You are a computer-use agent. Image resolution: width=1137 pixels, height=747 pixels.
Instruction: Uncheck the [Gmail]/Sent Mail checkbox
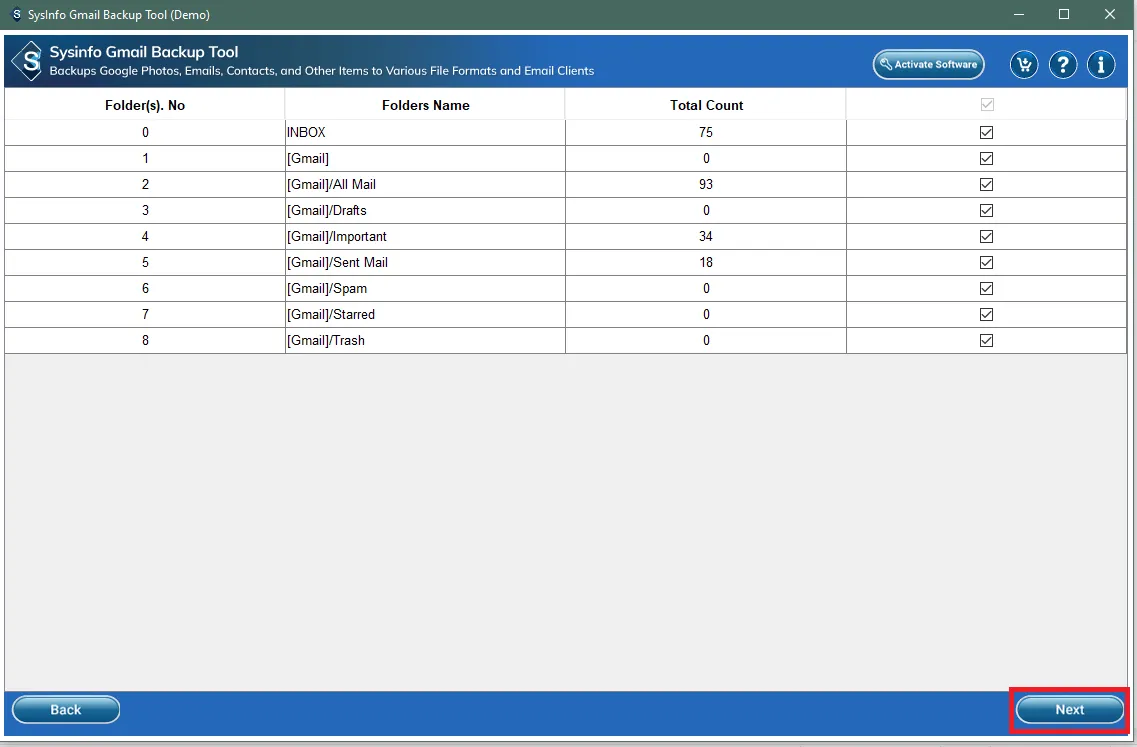click(986, 263)
